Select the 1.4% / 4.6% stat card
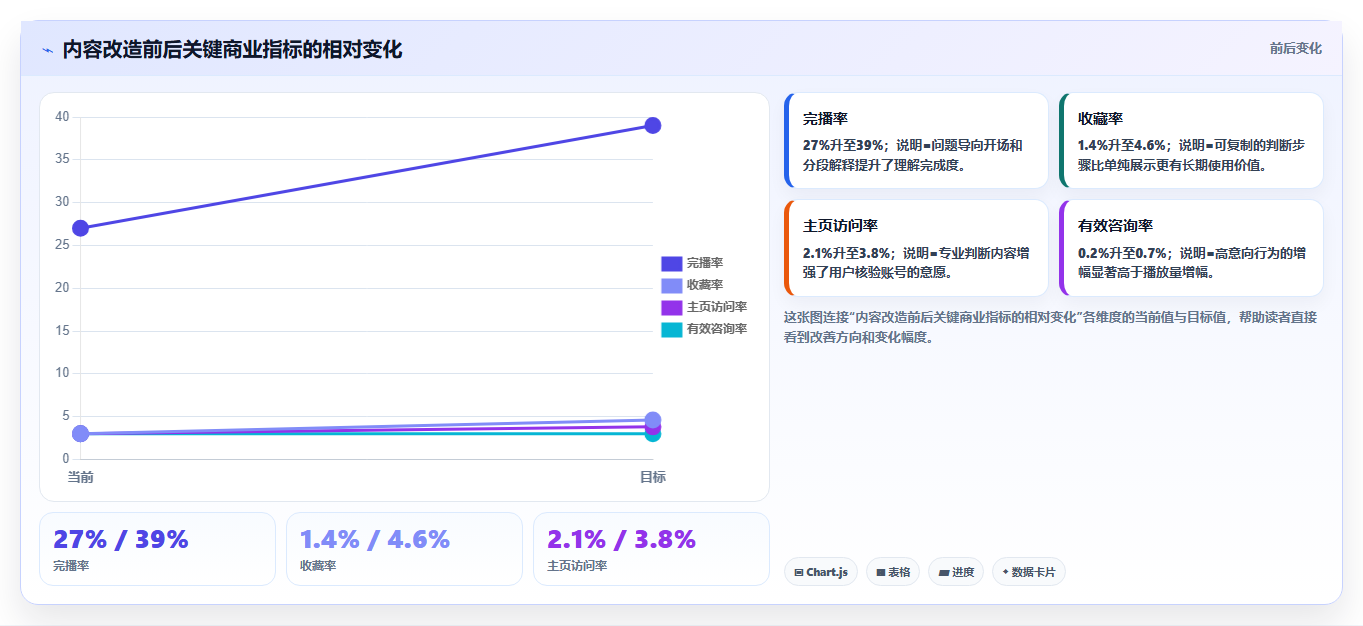Screen dimensions: 1363x626 [x=404, y=549]
